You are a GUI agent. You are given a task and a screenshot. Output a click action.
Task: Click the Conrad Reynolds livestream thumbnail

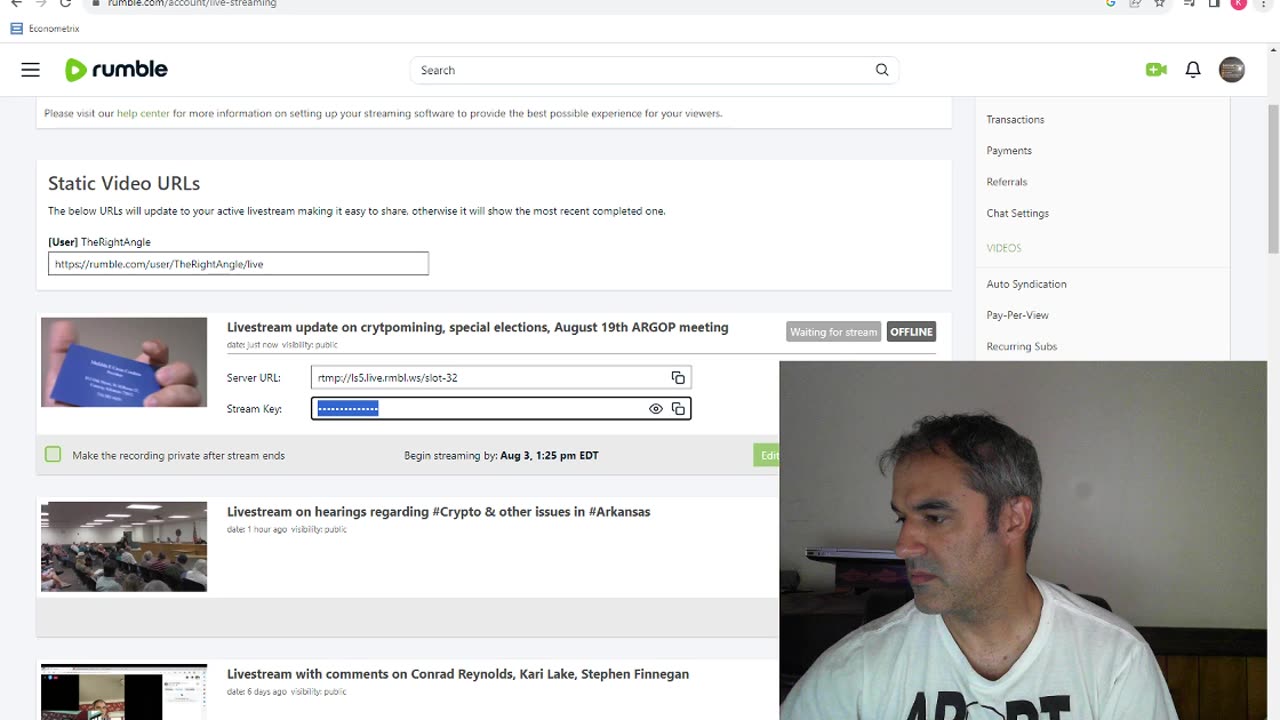point(124,692)
